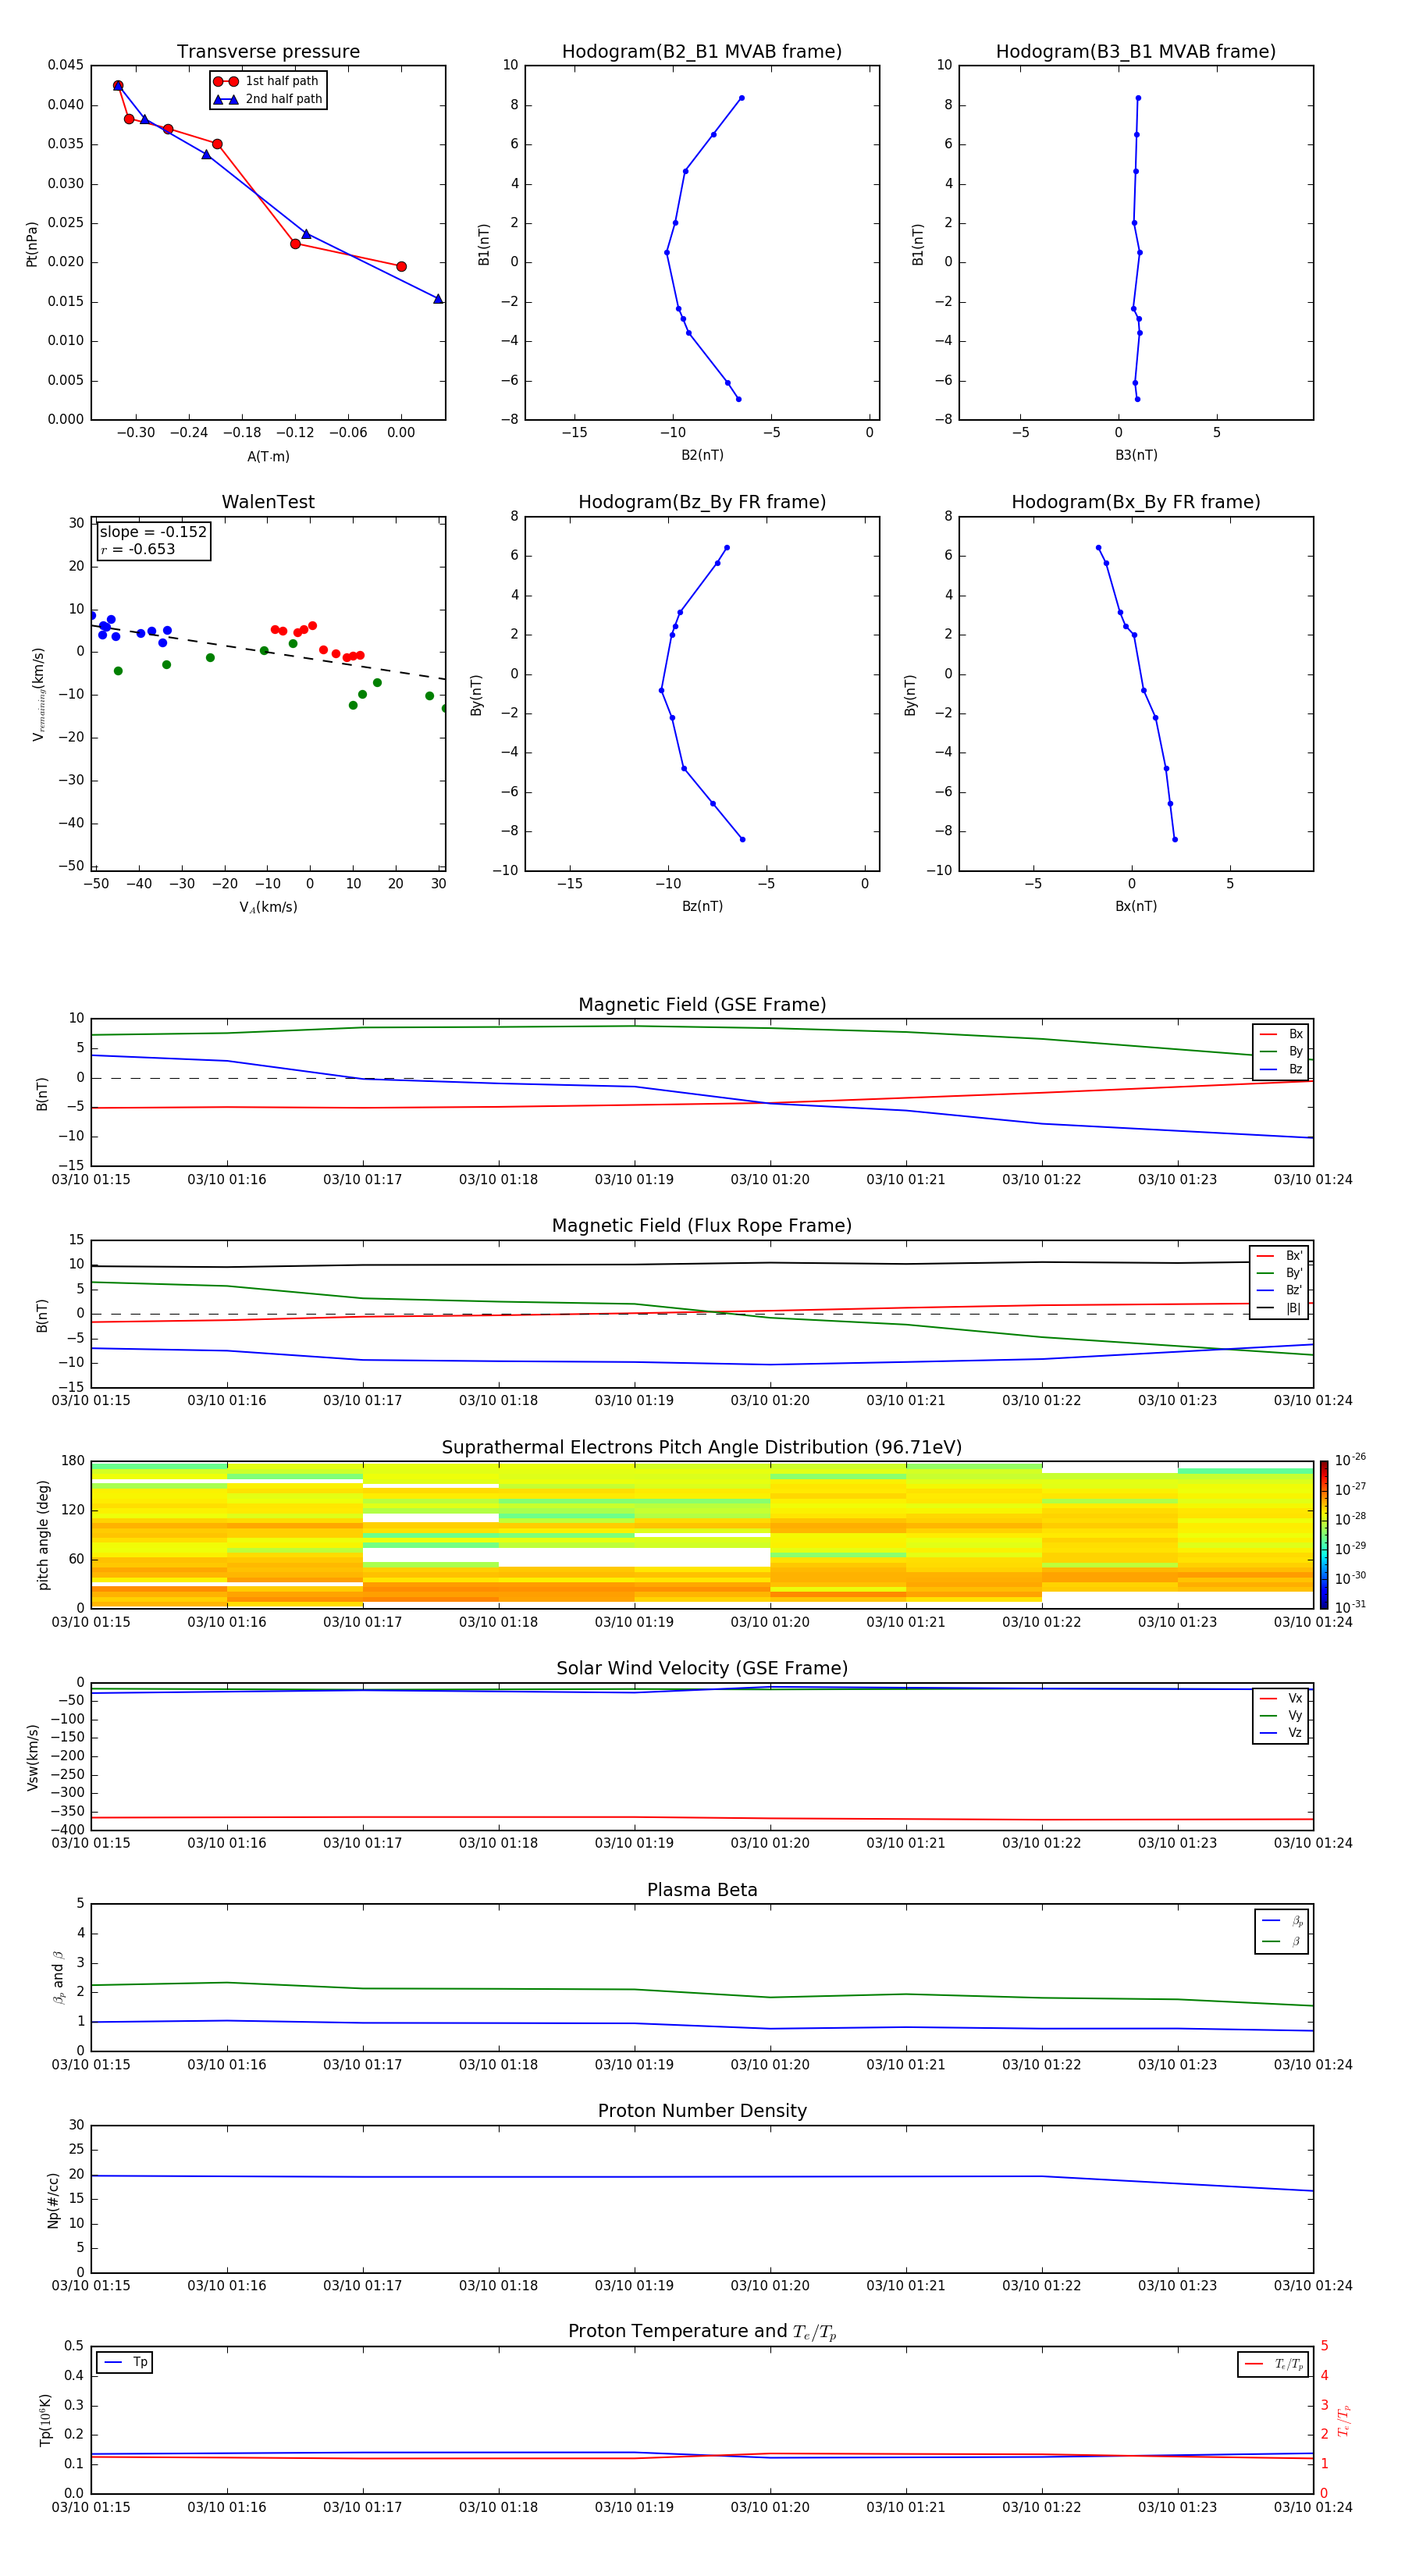
Task: Click the "Hodogram(B2_B1 MVAB frame)" title
Action: (x=702, y=52)
